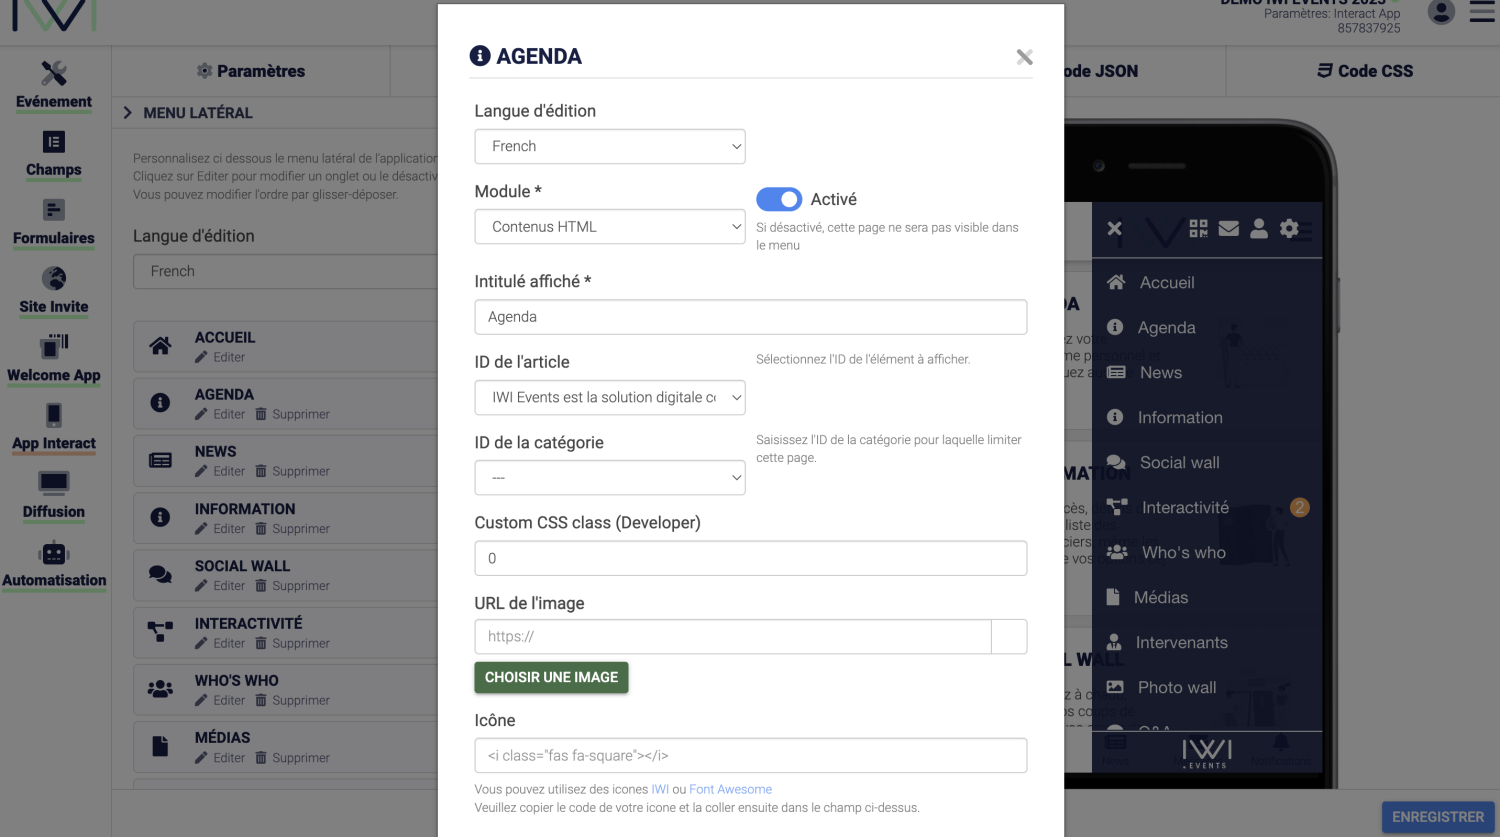Click the Custom CSS class field
Screen dimensions: 1500x837
[x=751, y=558]
